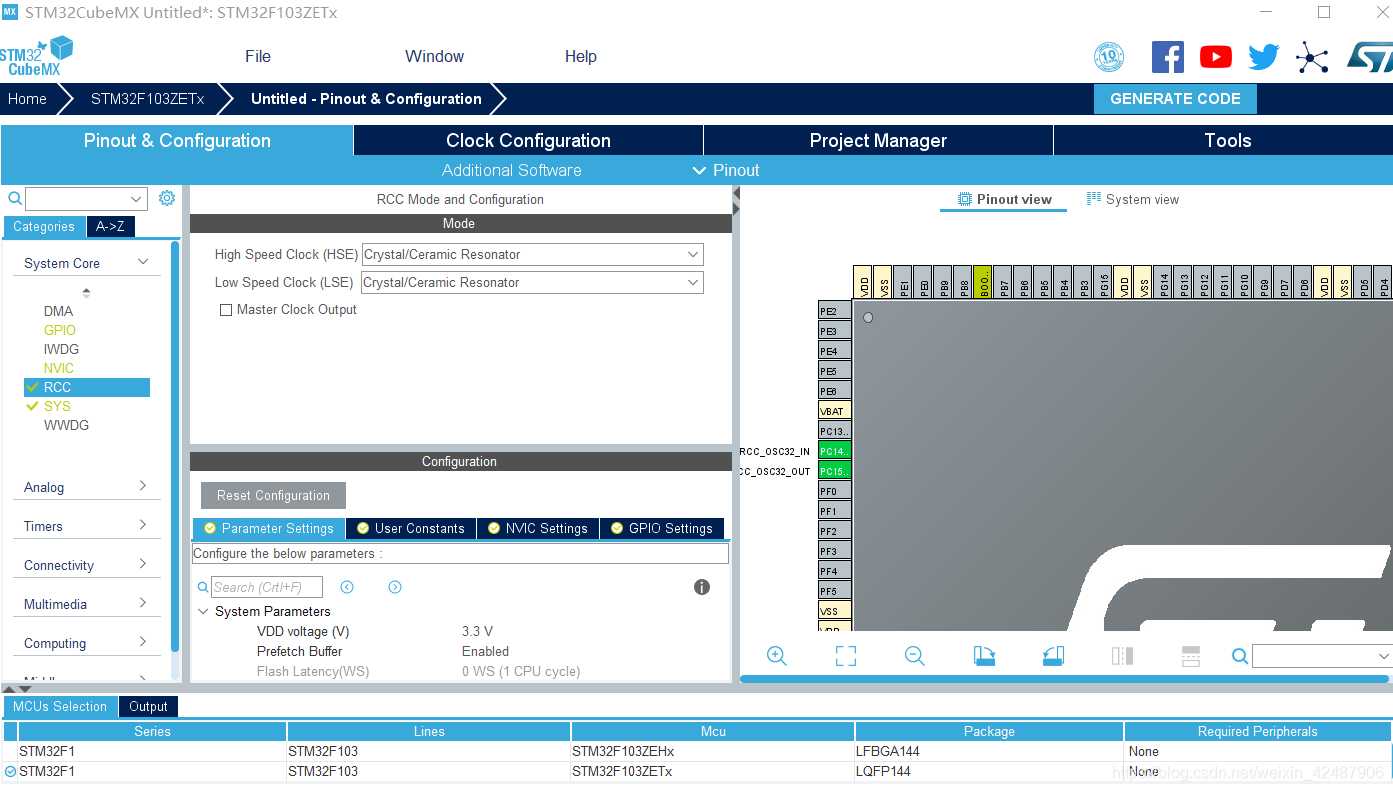Open the User Constants tab
Image resolution: width=1393 pixels, height=791 pixels.
tap(411, 528)
